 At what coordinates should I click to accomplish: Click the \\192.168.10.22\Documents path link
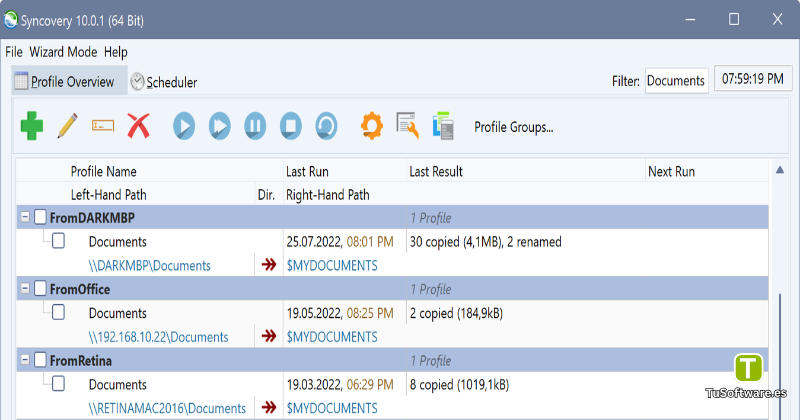[158, 337]
